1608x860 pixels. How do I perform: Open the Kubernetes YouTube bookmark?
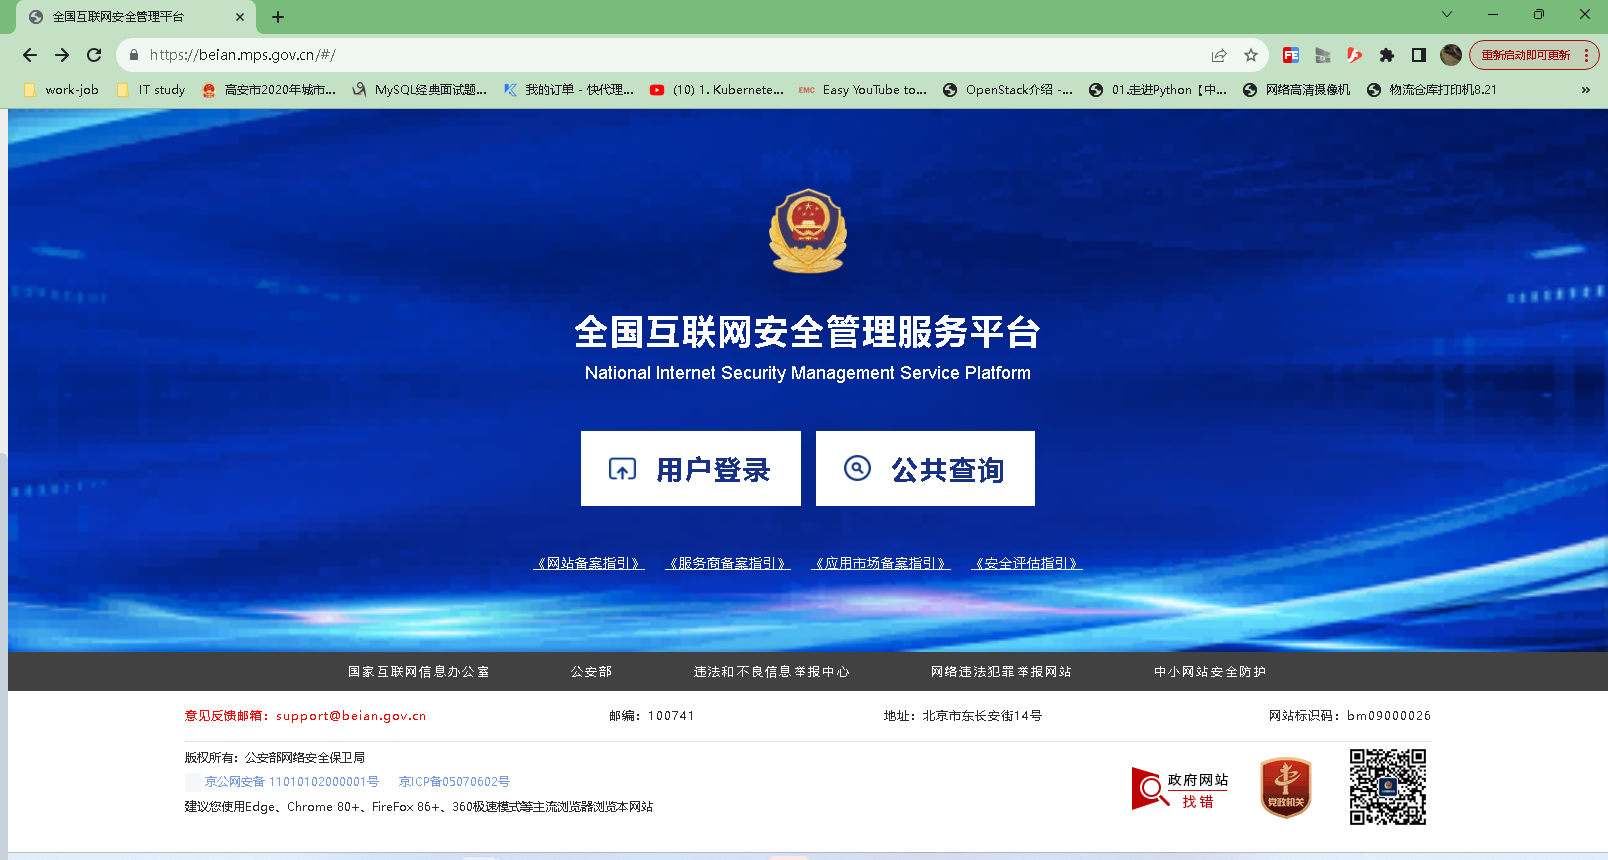(x=716, y=90)
